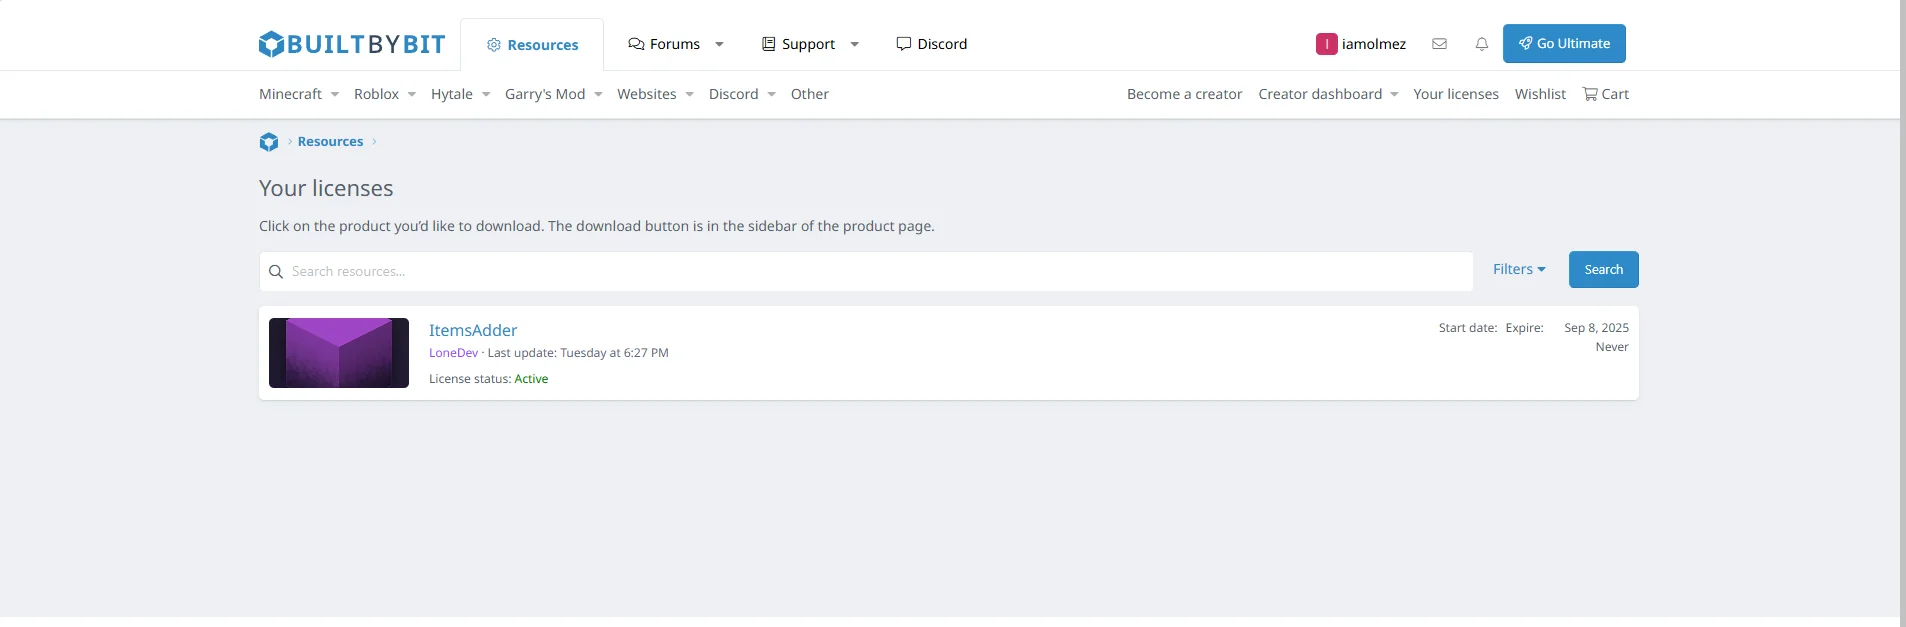
Task: Open the Websites category
Action: click(x=647, y=94)
